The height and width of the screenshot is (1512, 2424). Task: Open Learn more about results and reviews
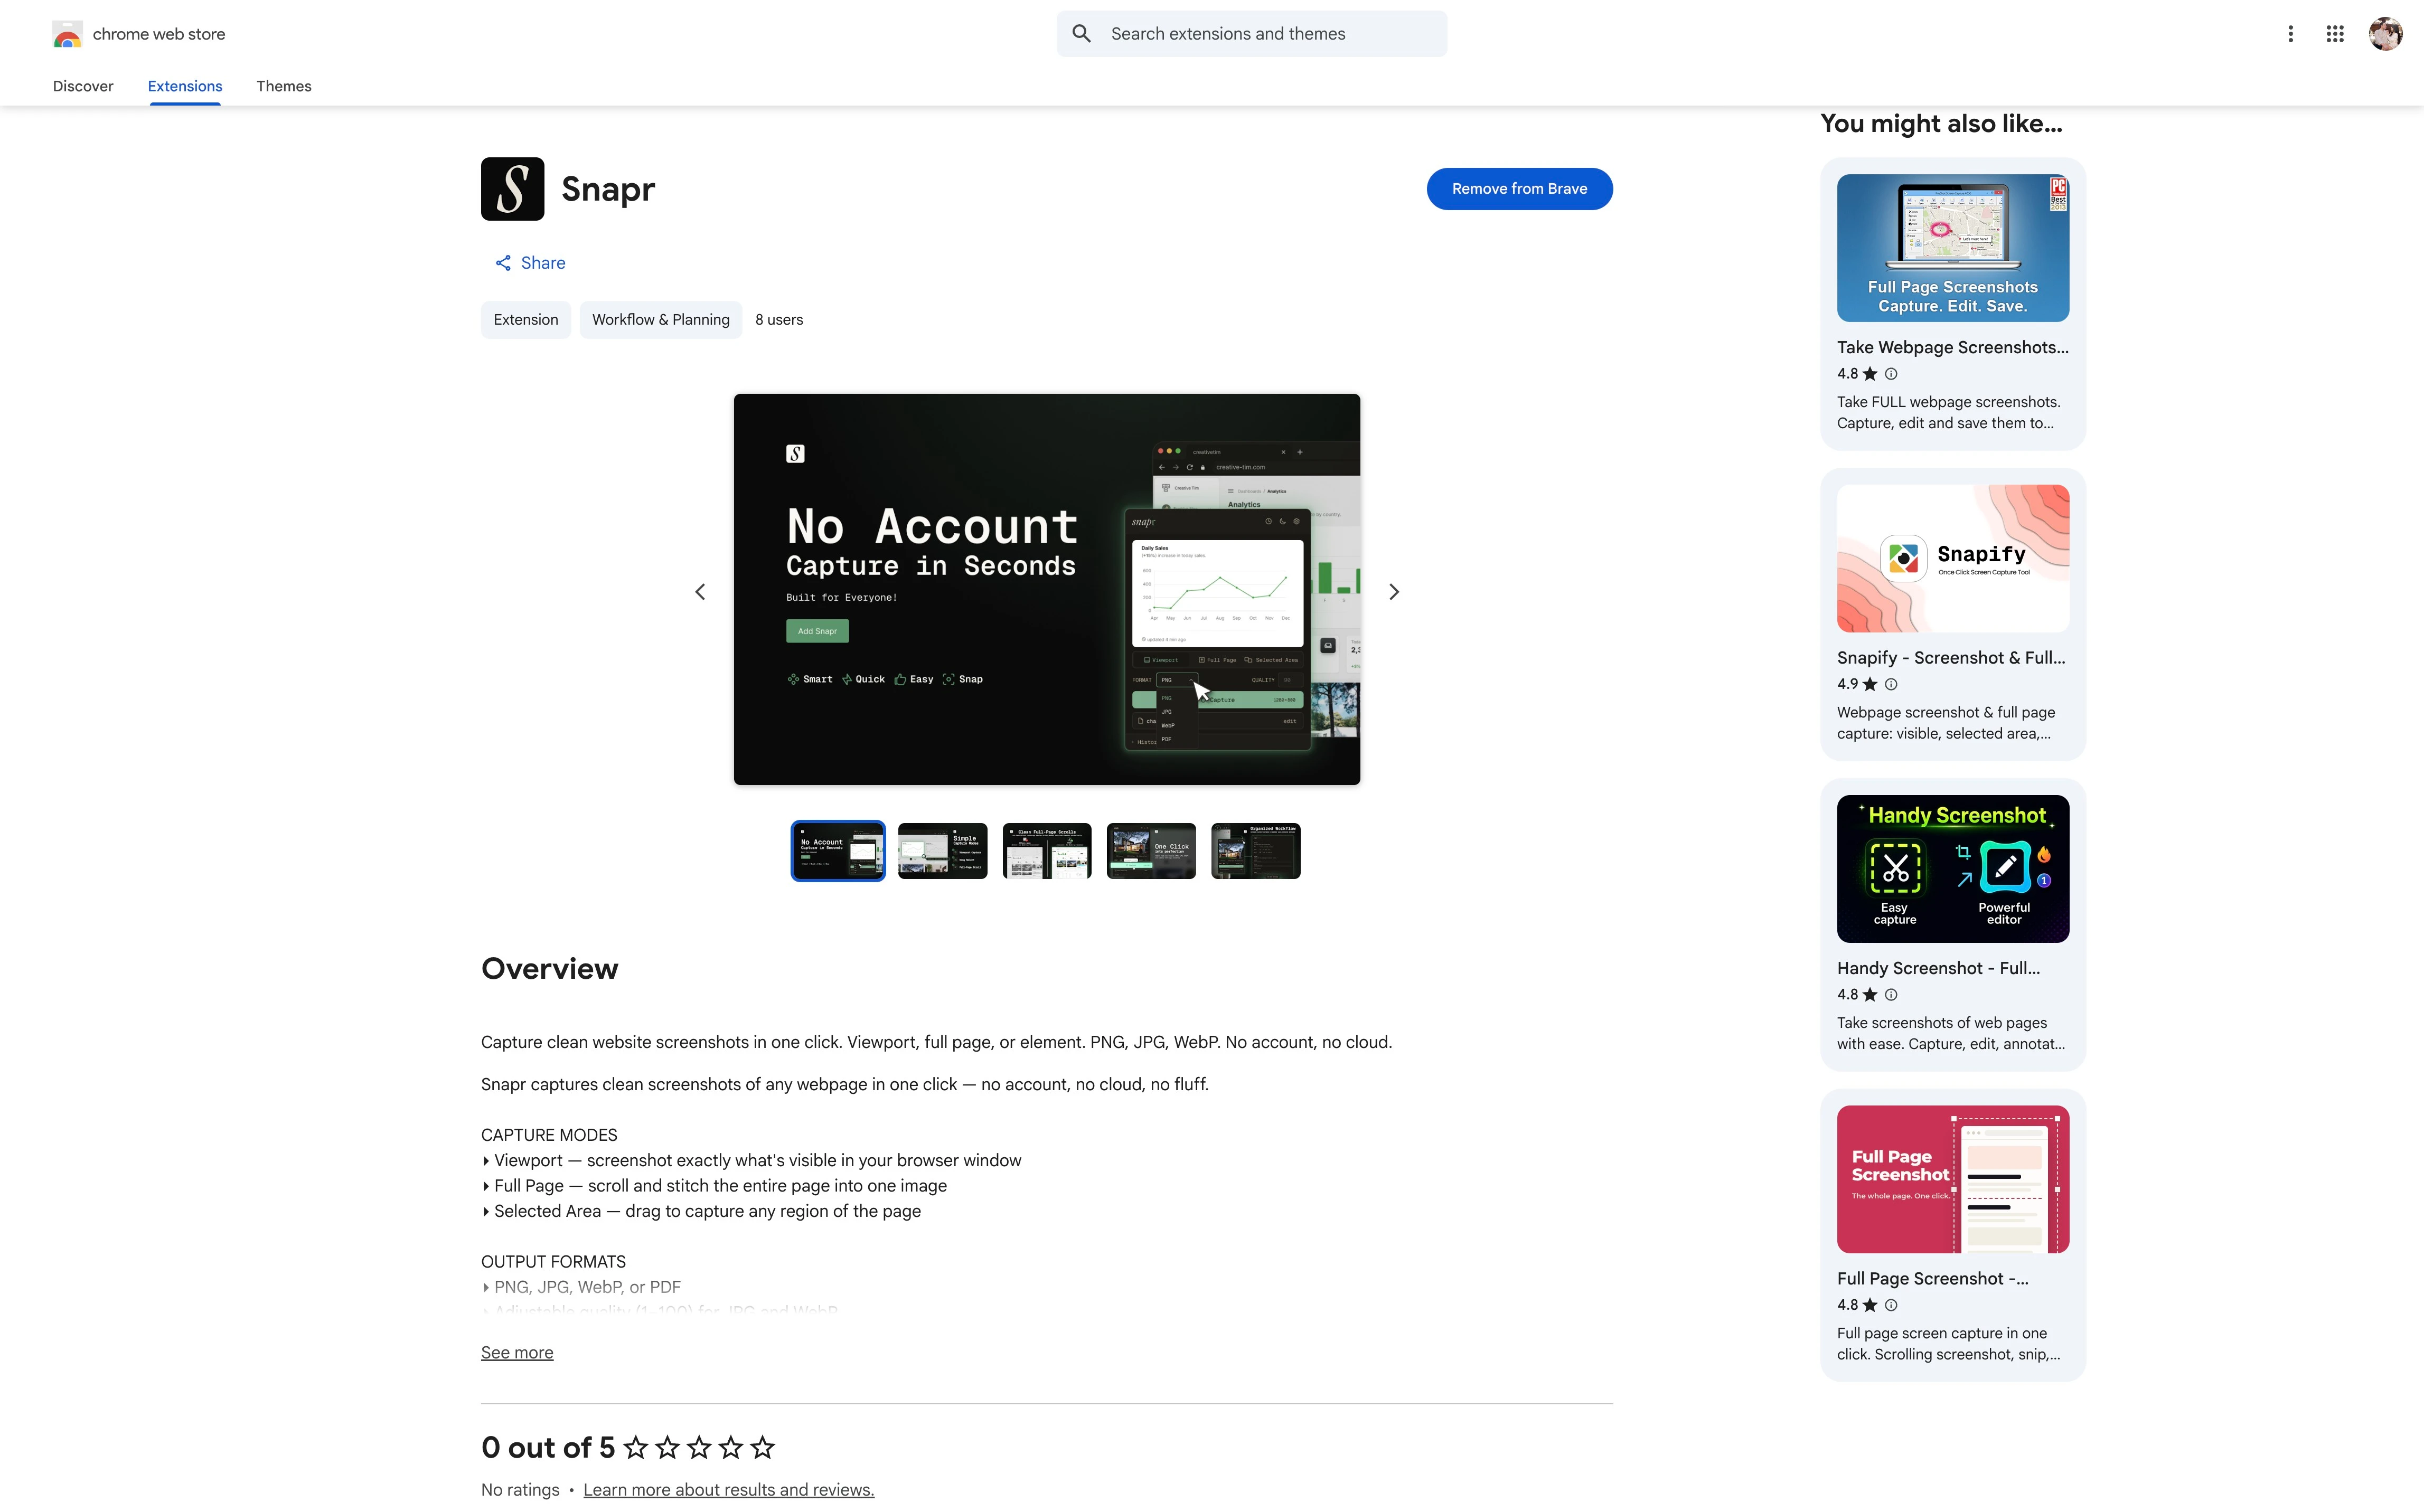(728, 1489)
